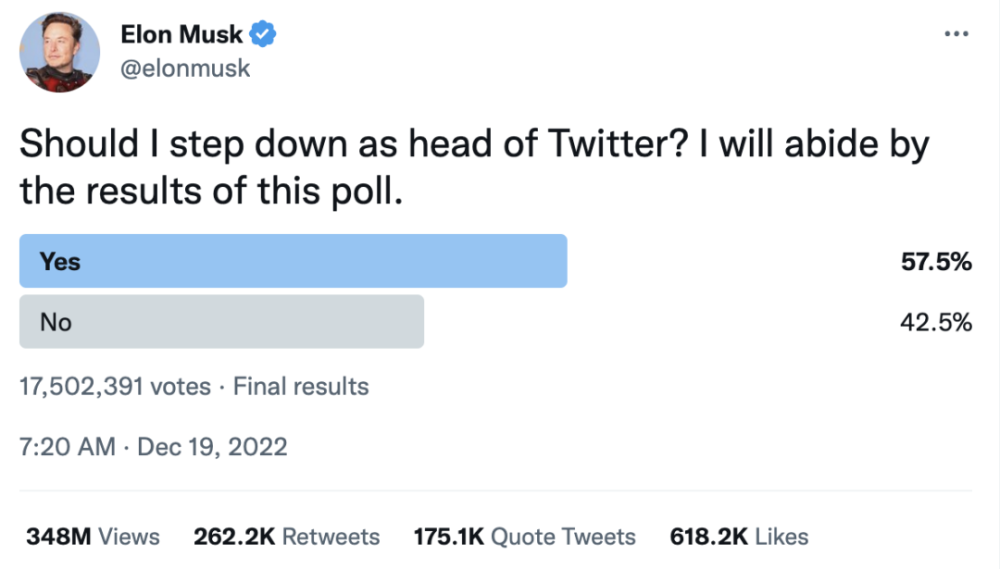Open the @elonmusk handle link
Image resolution: width=1000 pixels, height=569 pixels.
point(185,68)
